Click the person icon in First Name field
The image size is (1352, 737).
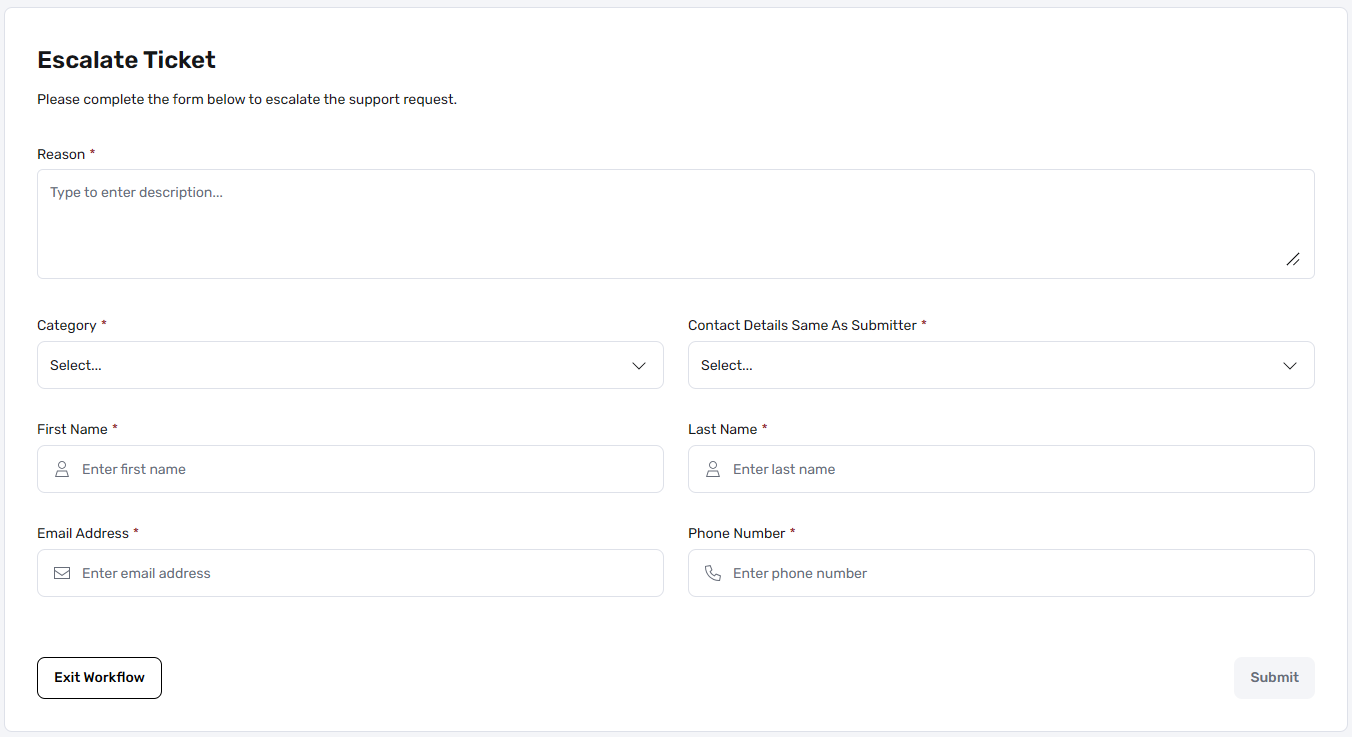pyautogui.click(x=62, y=469)
